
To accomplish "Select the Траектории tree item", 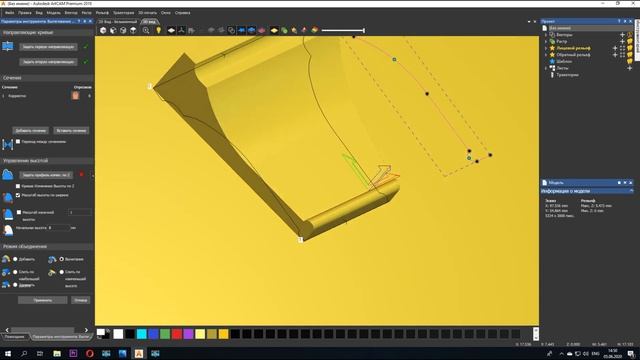I will (x=567, y=75).
